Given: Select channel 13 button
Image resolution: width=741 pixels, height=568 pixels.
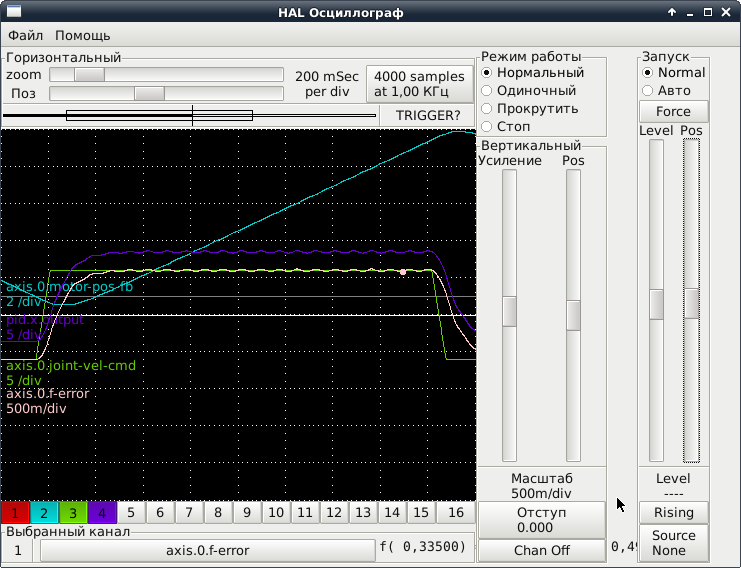Looking at the screenshot, I should [363, 513].
